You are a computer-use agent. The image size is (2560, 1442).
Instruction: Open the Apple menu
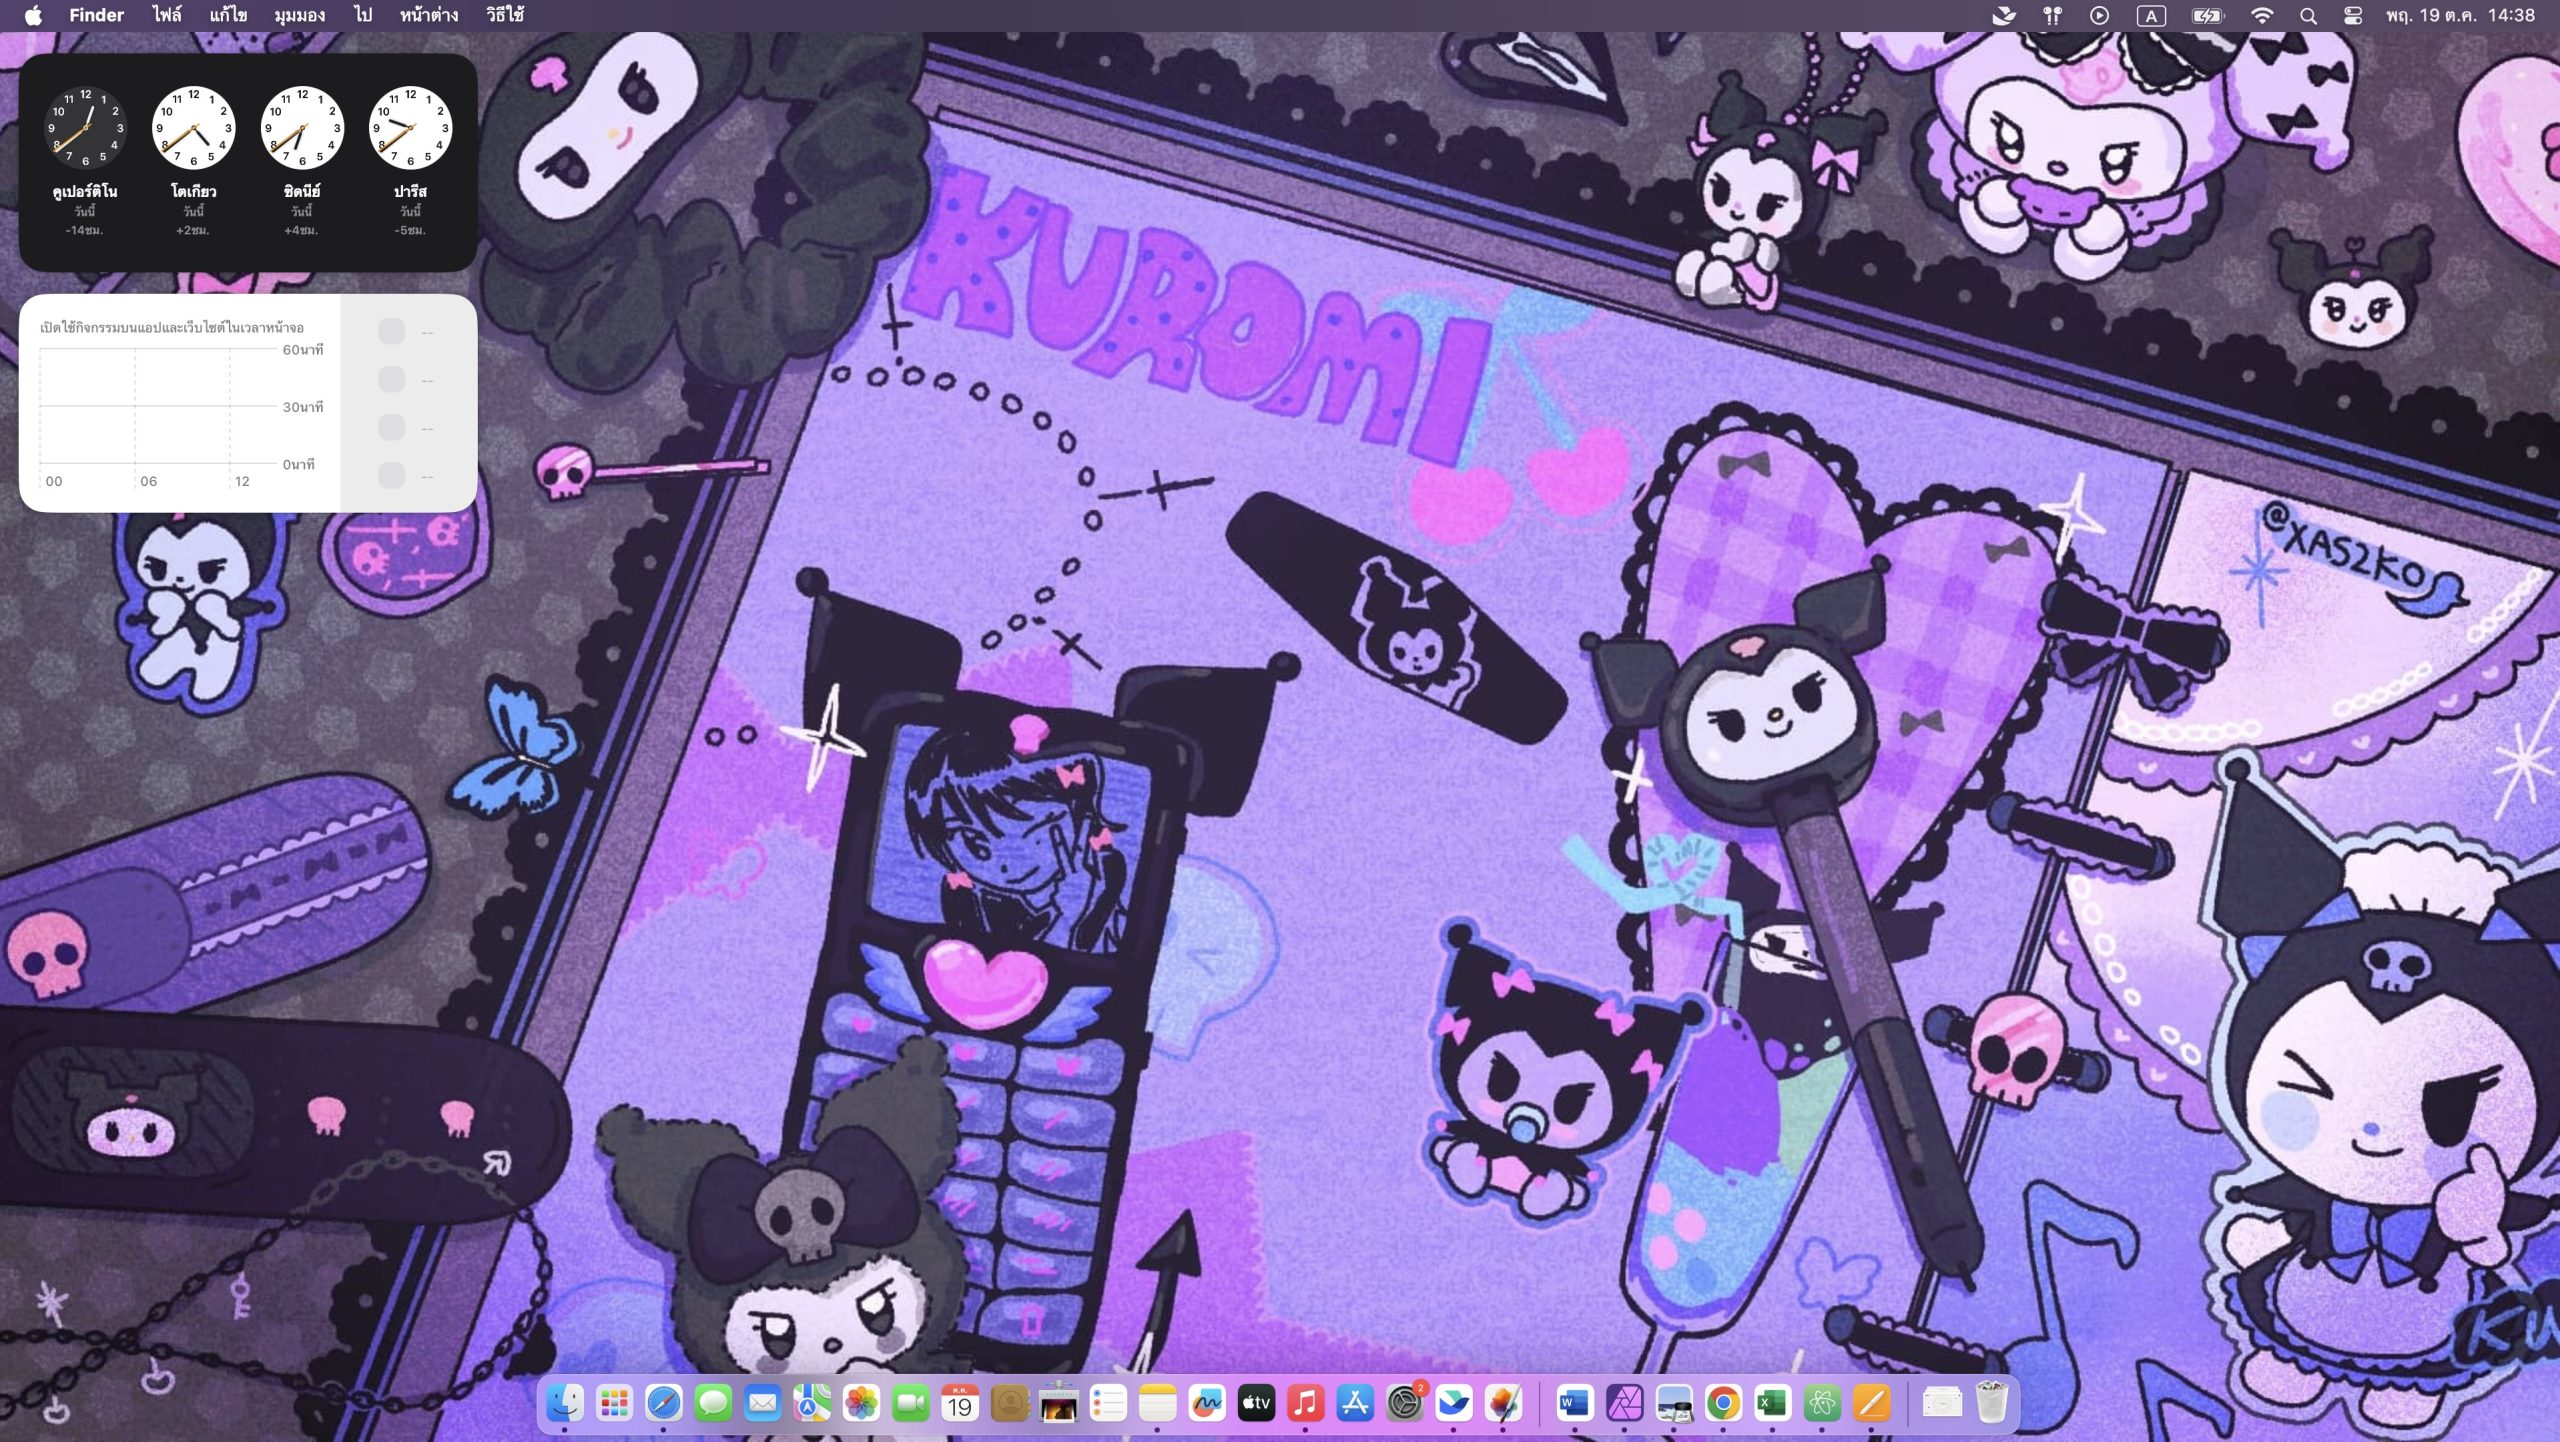click(x=33, y=16)
